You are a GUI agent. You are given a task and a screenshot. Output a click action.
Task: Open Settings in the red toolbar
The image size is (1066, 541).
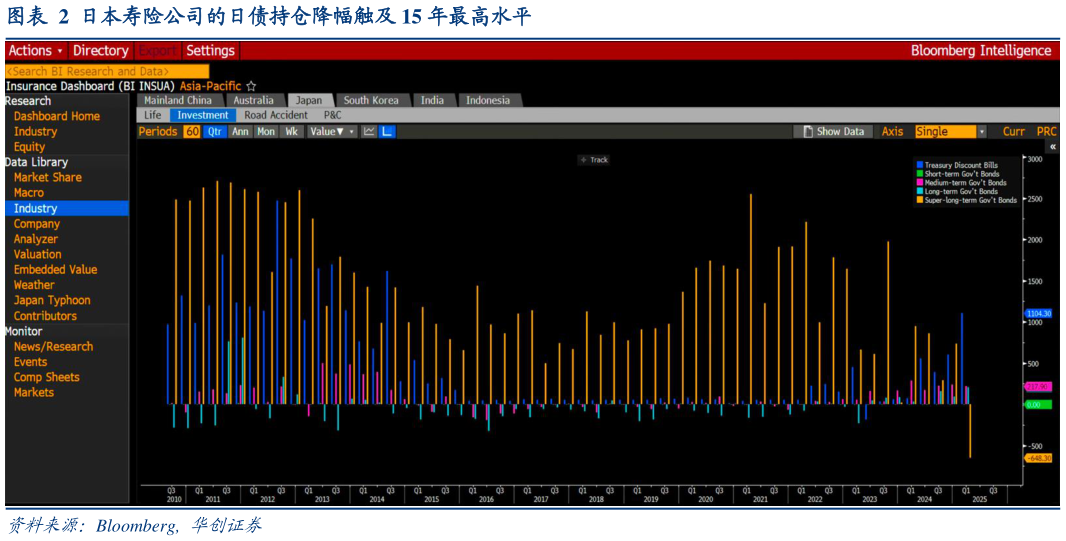click(x=210, y=50)
